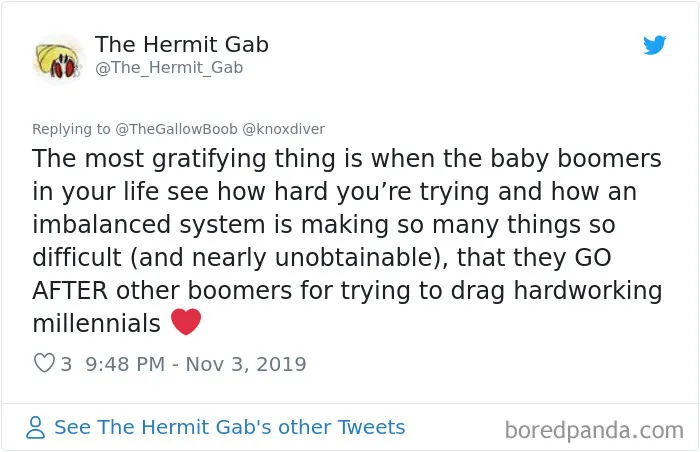The height and width of the screenshot is (452, 700).
Task: Click the blue Twitter bird logo
Action: 654,45
